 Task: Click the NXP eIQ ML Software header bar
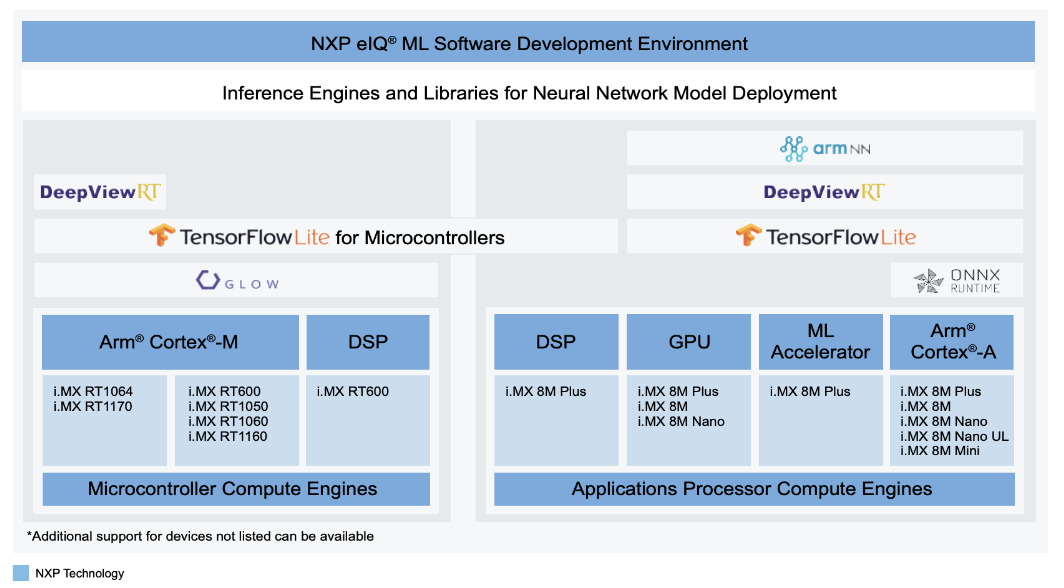pos(528,43)
